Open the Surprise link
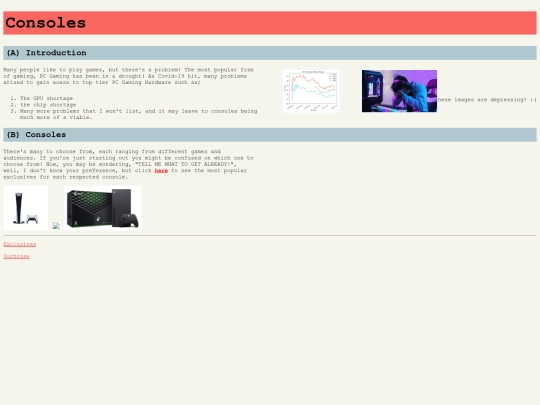Viewport: 540px width, 405px height. pyautogui.click(x=17, y=256)
